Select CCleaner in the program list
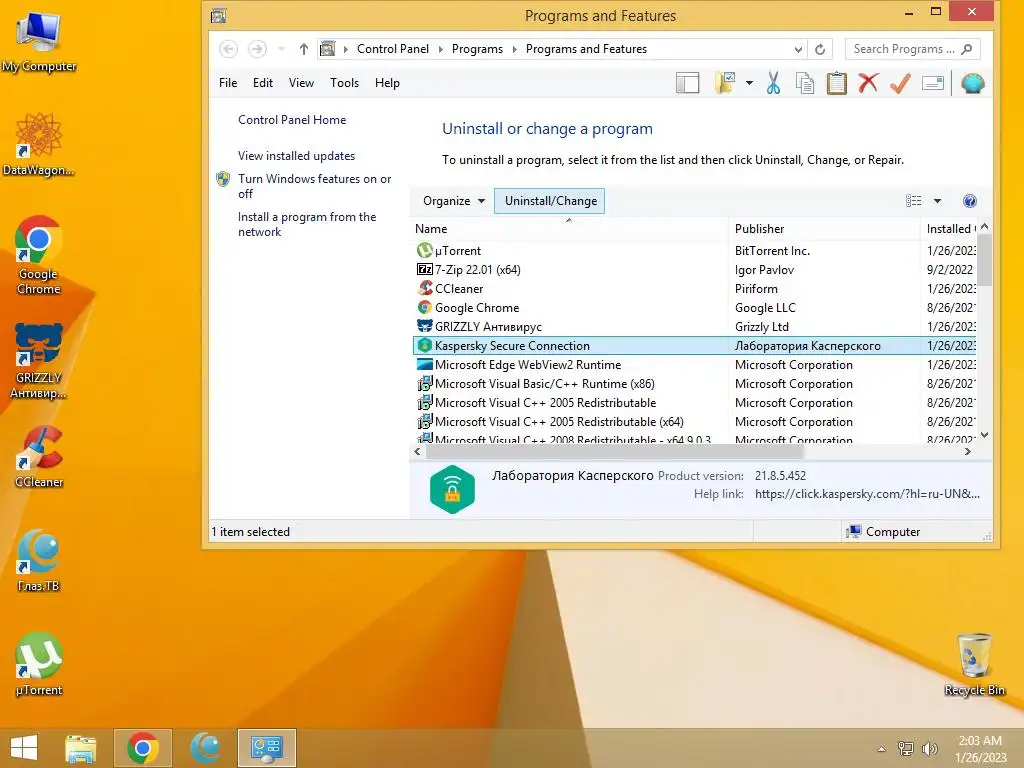The image size is (1024, 768). (x=694, y=289)
